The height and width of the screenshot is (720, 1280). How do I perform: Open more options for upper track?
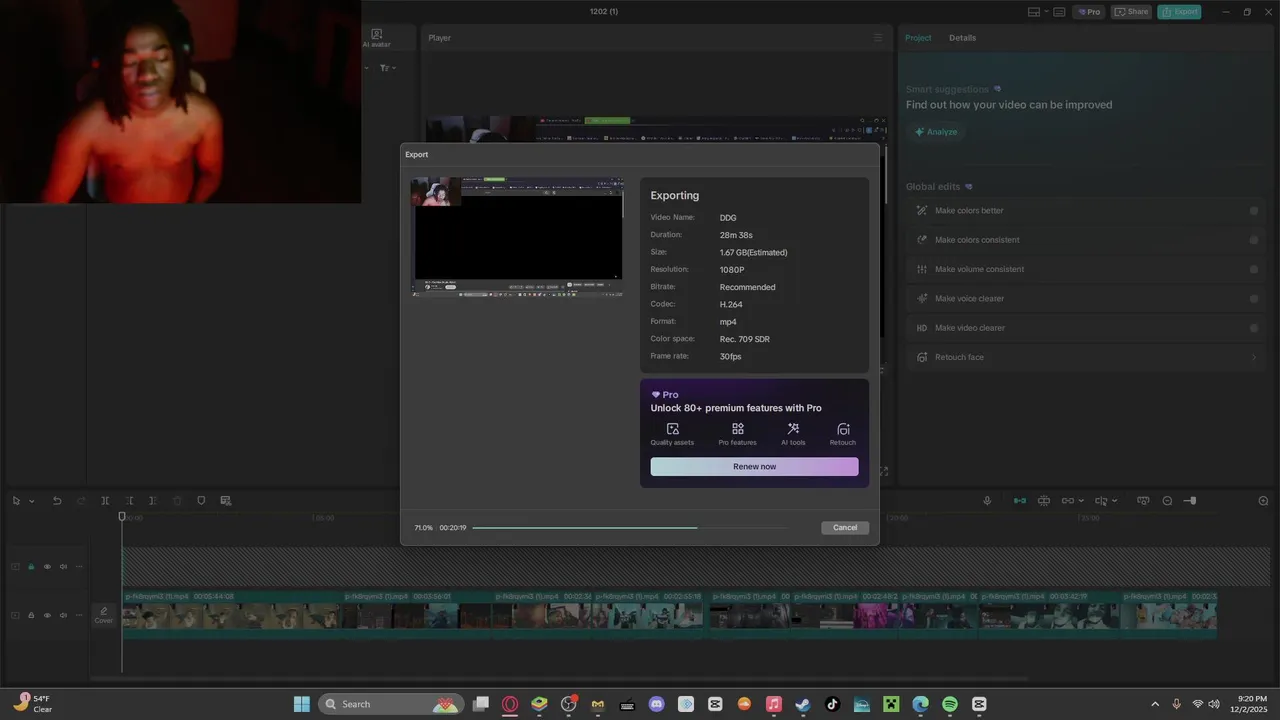point(79,567)
